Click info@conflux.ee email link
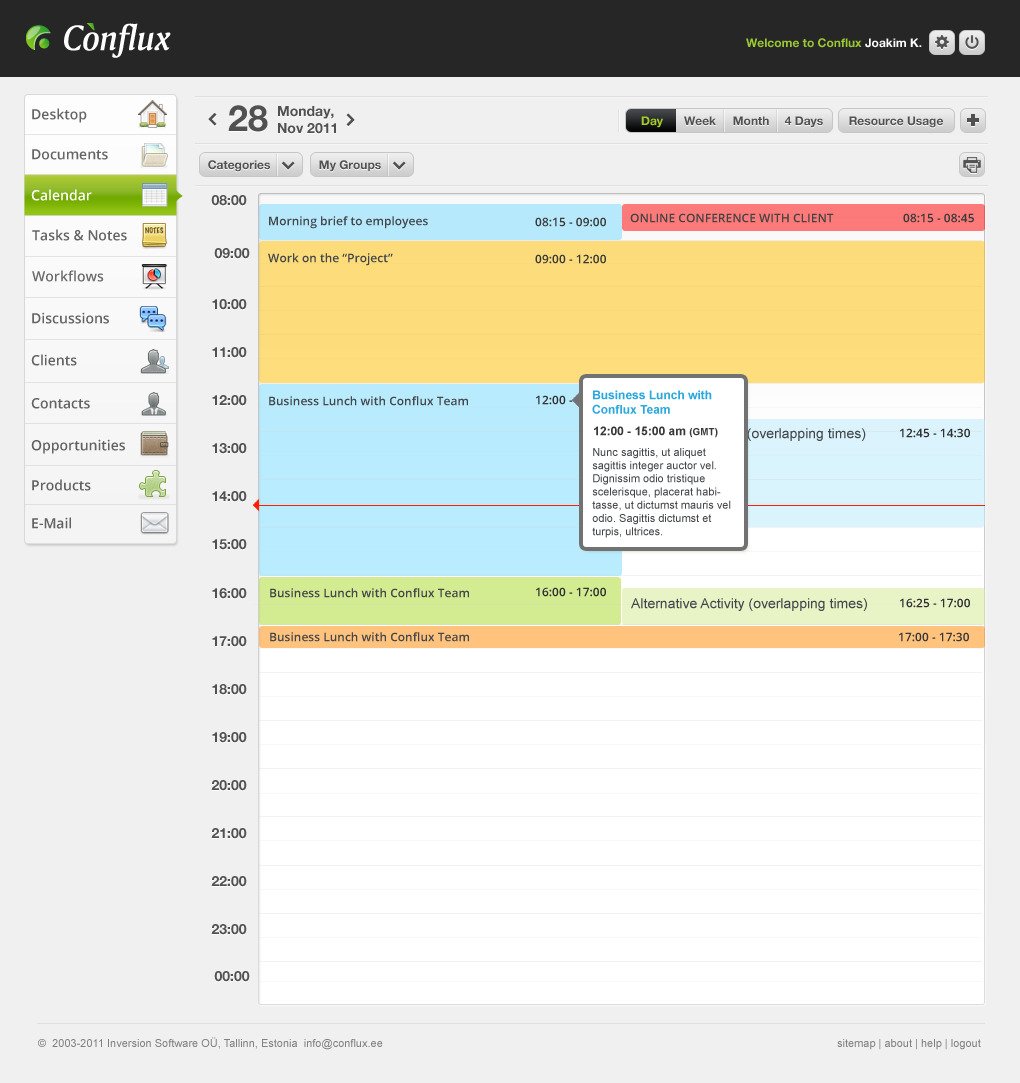This screenshot has height=1083, width=1020. [x=343, y=1043]
